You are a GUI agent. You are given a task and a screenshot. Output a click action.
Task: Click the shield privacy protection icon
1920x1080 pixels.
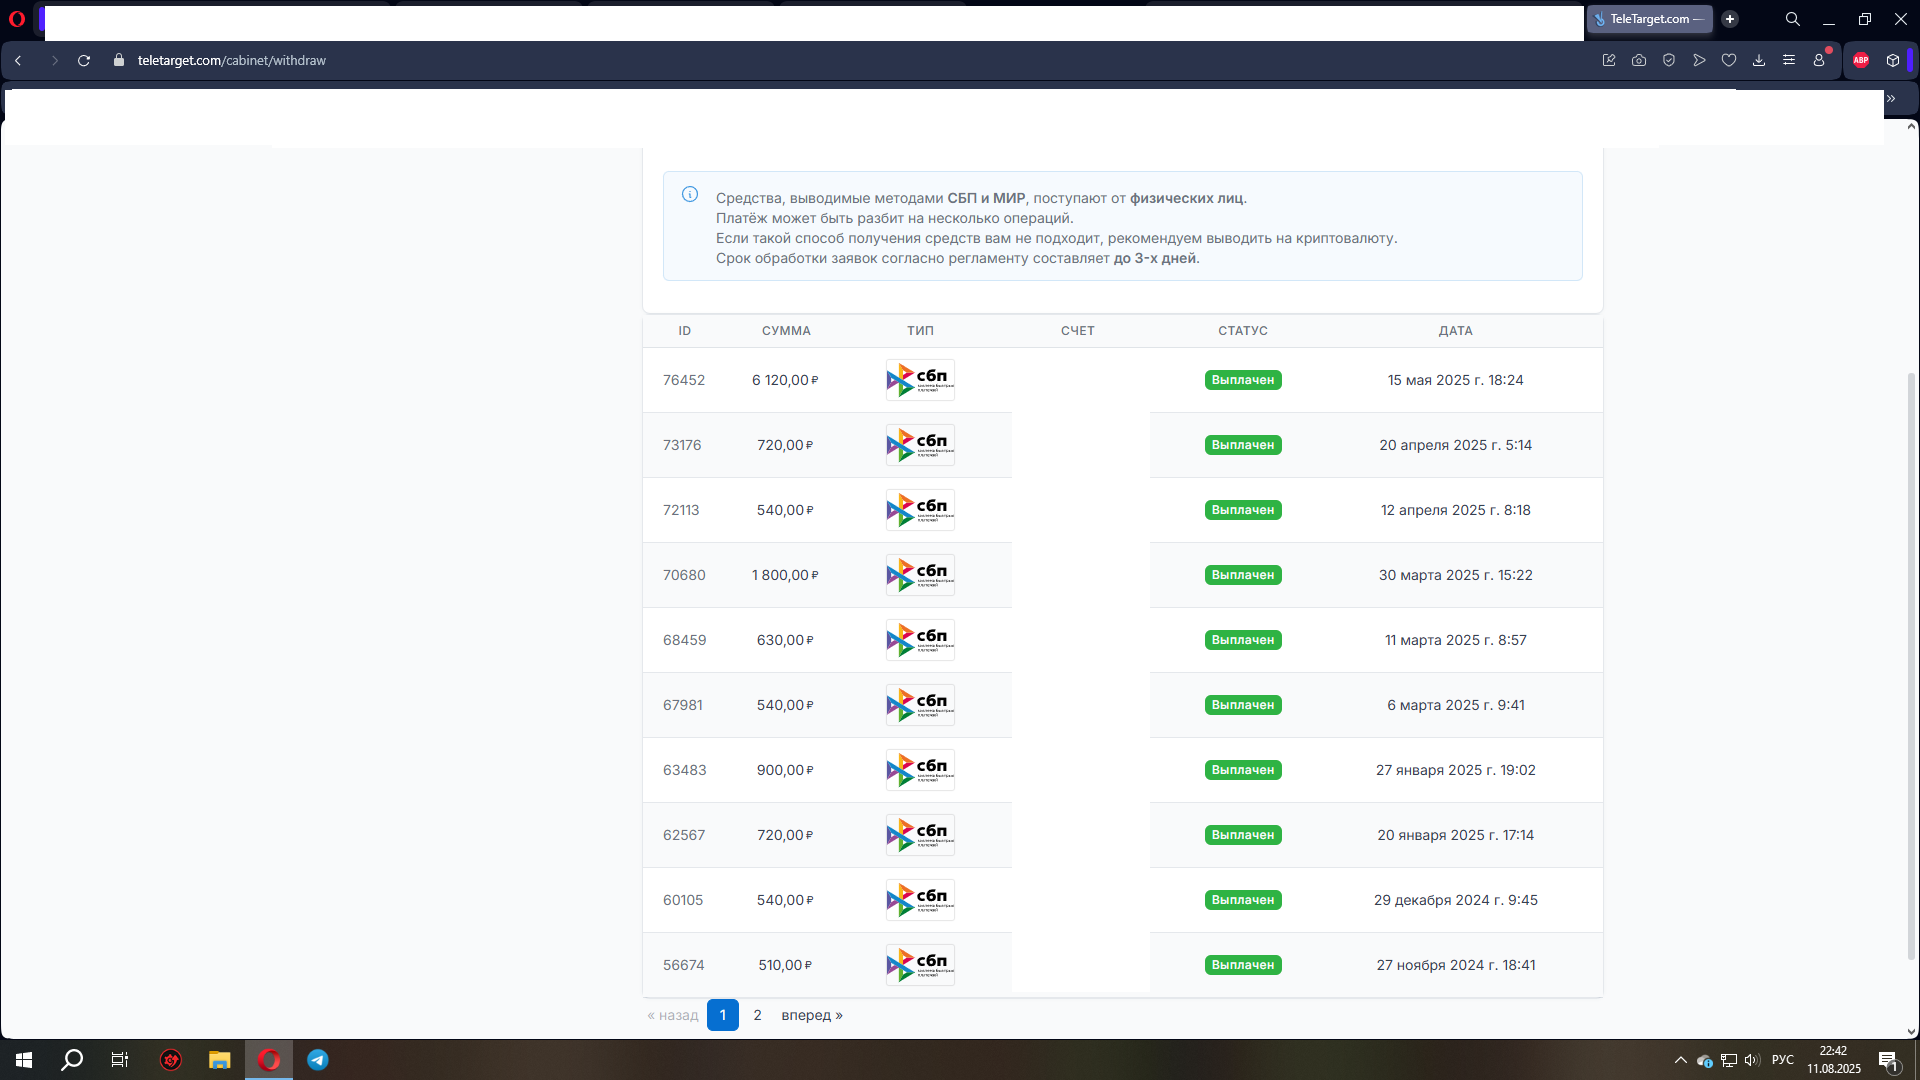pos(1669,60)
